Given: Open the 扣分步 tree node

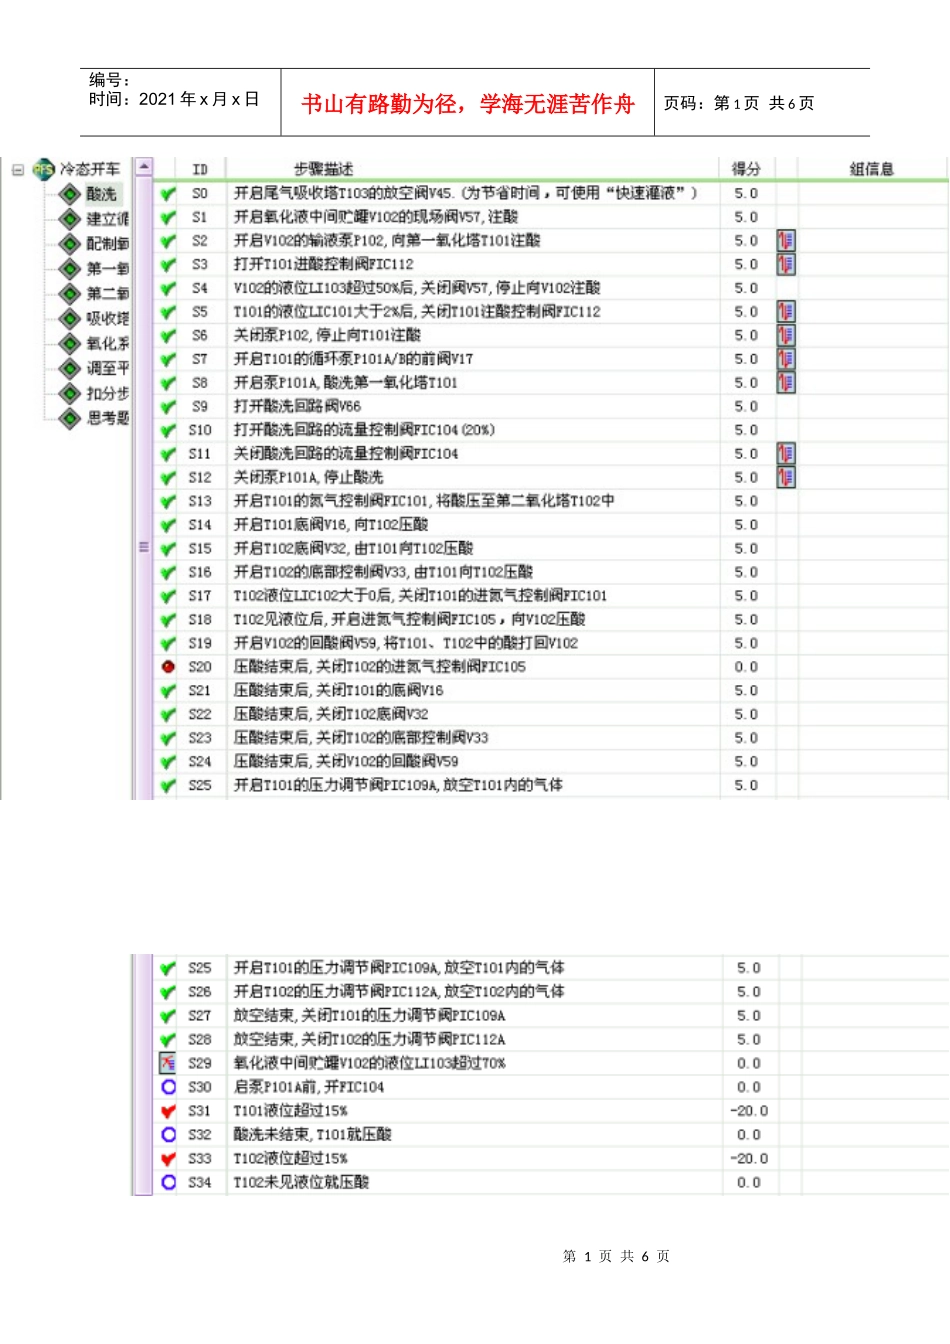Looking at the screenshot, I should click(107, 394).
